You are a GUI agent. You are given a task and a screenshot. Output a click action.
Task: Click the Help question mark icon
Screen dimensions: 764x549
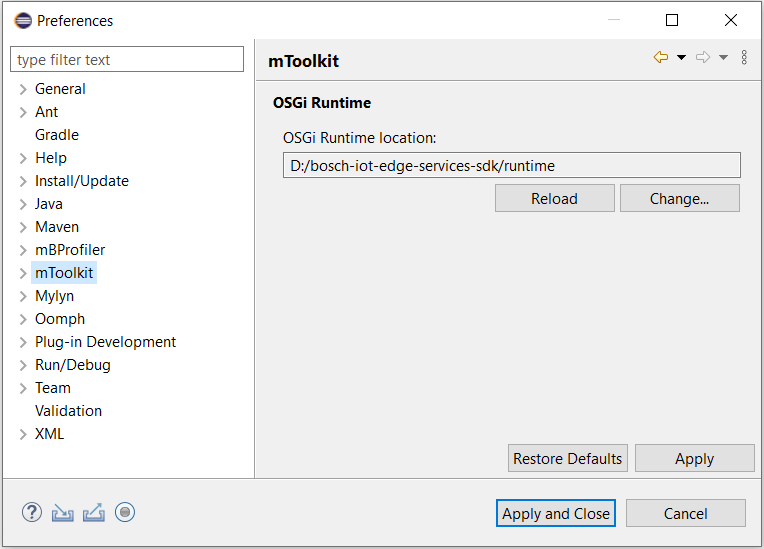click(x=32, y=513)
